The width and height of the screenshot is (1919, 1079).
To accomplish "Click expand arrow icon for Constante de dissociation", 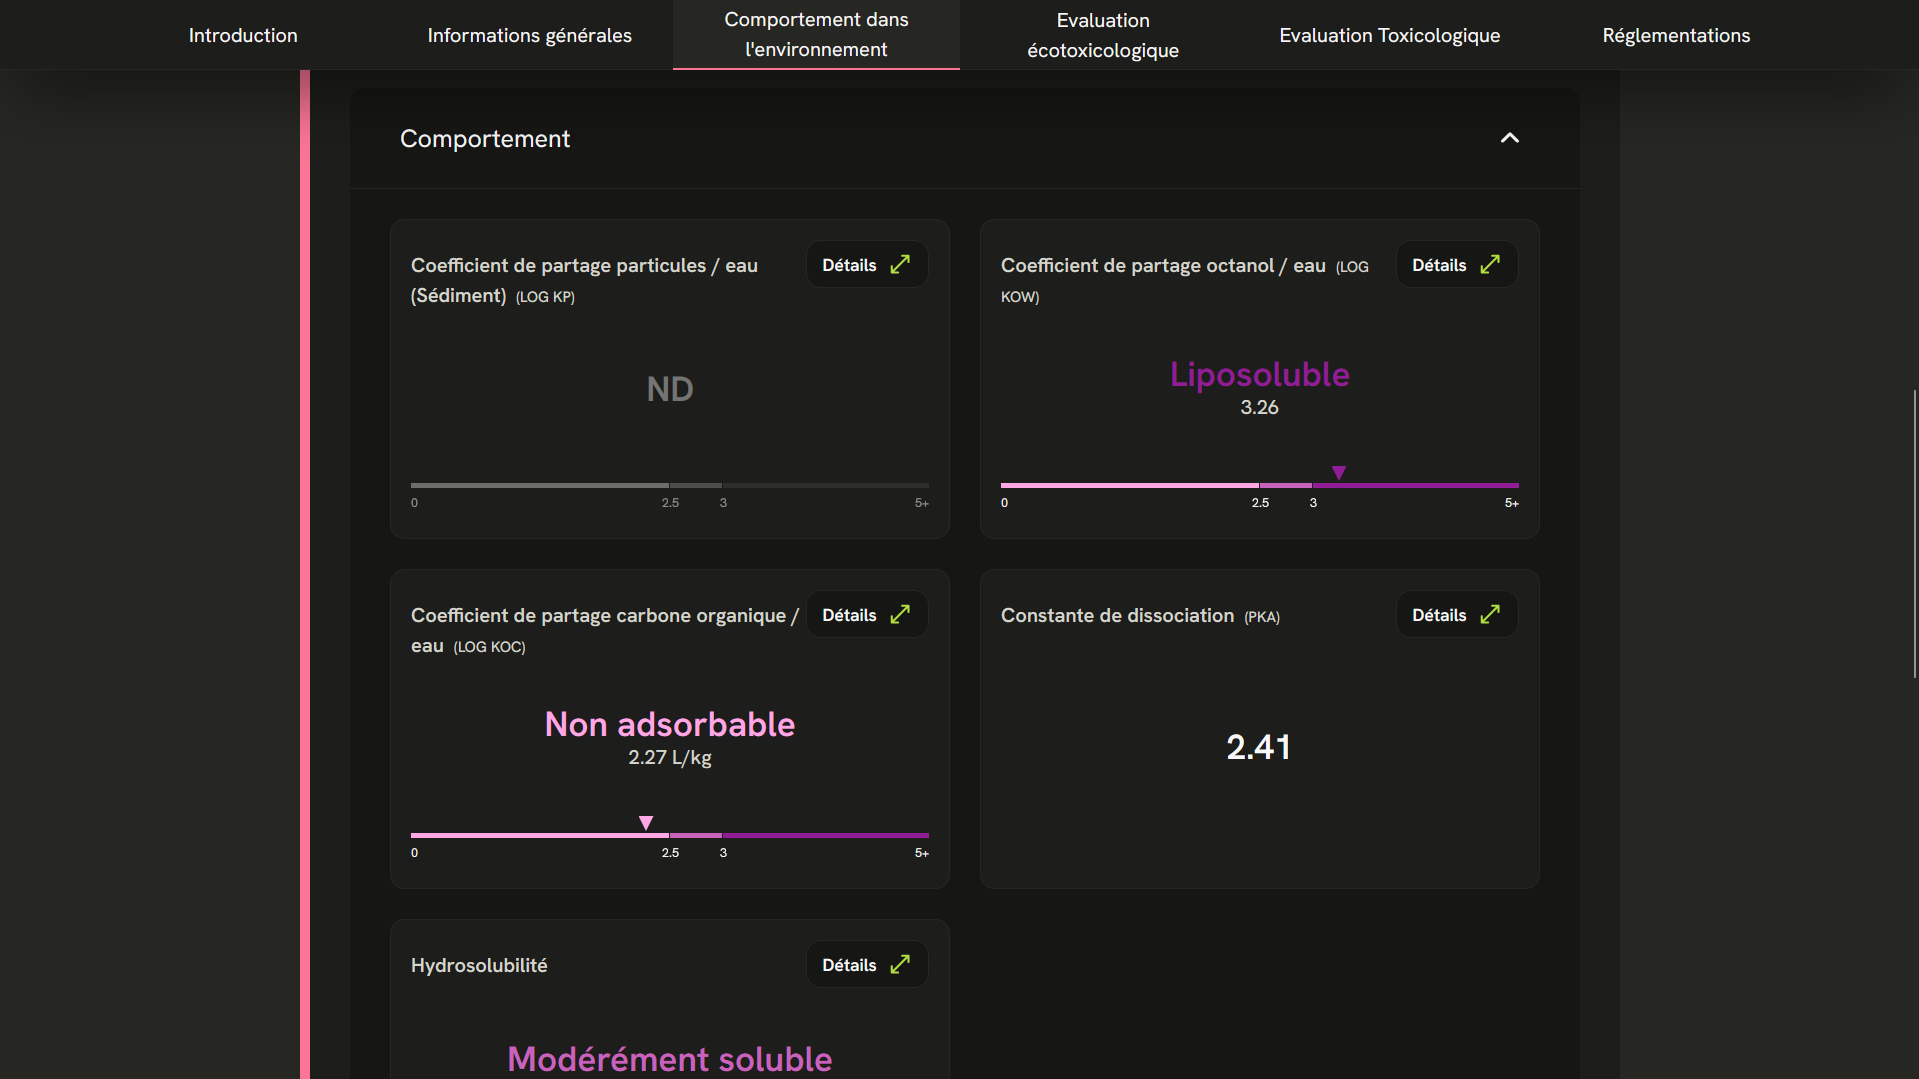I will click(x=1490, y=614).
